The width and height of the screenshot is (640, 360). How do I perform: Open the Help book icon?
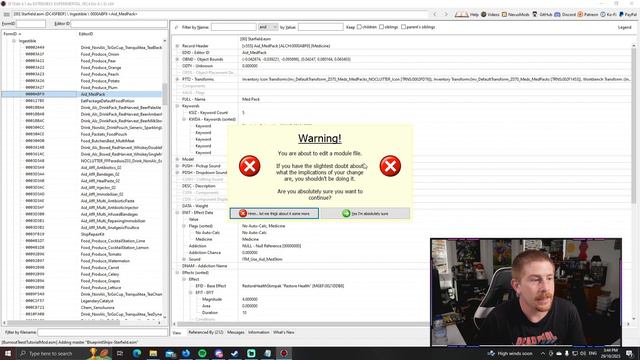(462, 14)
